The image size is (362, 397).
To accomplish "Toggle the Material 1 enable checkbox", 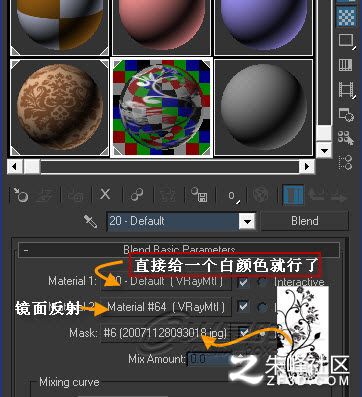I will (243, 282).
